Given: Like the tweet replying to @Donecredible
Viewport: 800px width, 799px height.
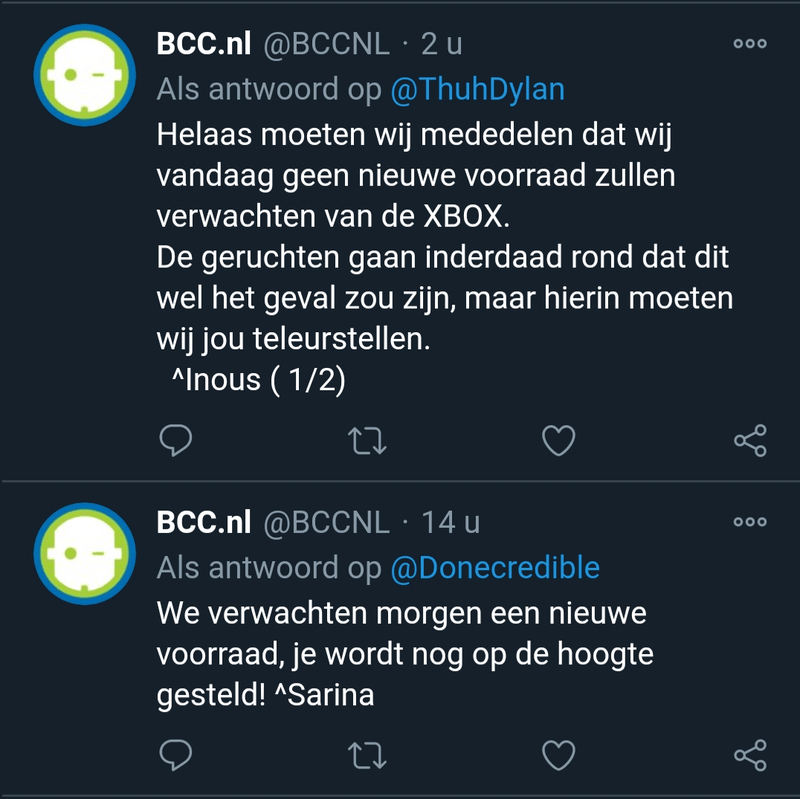Looking at the screenshot, I should (x=559, y=755).
